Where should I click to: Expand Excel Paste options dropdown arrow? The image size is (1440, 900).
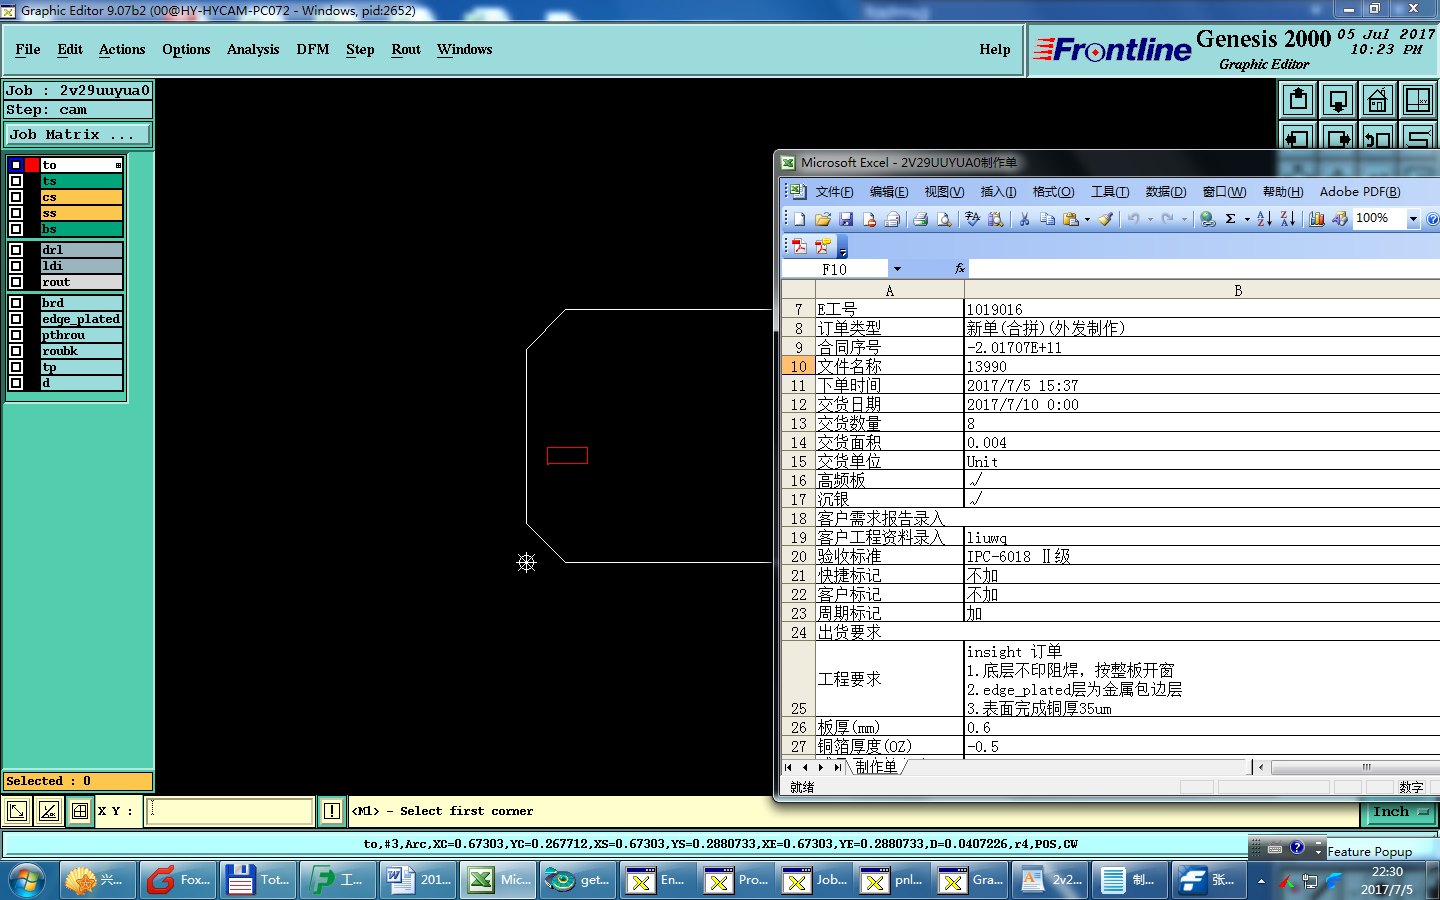[x=1087, y=219]
